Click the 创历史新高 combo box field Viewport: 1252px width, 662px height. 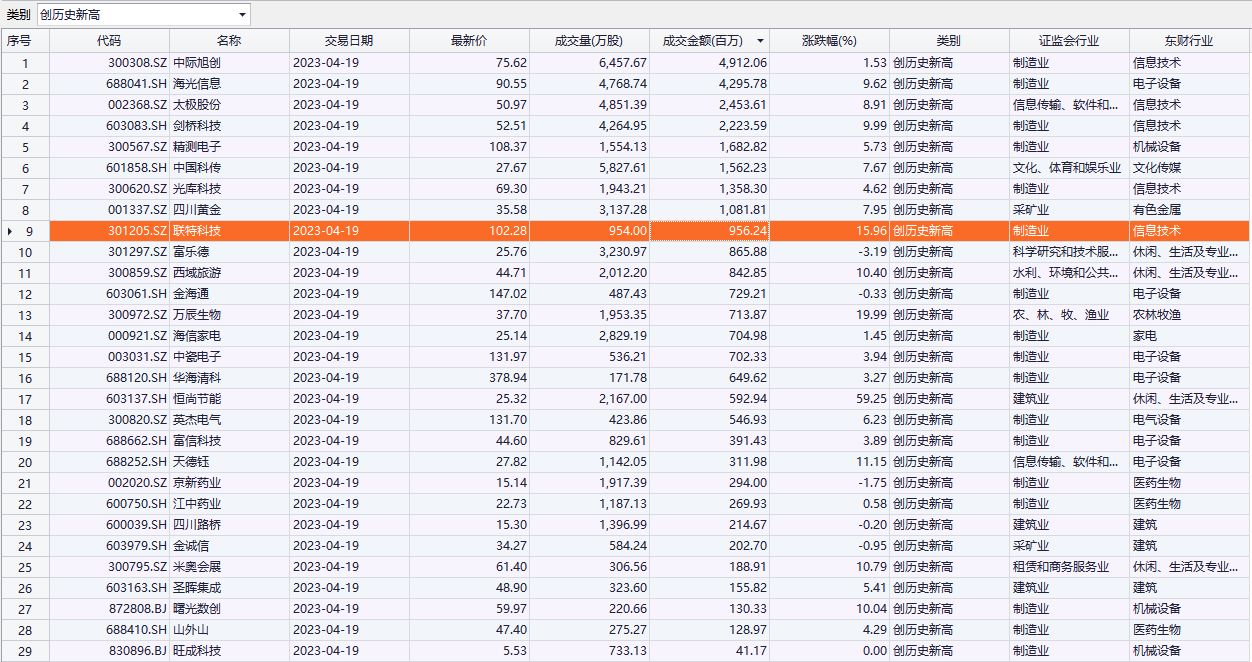point(135,15)
